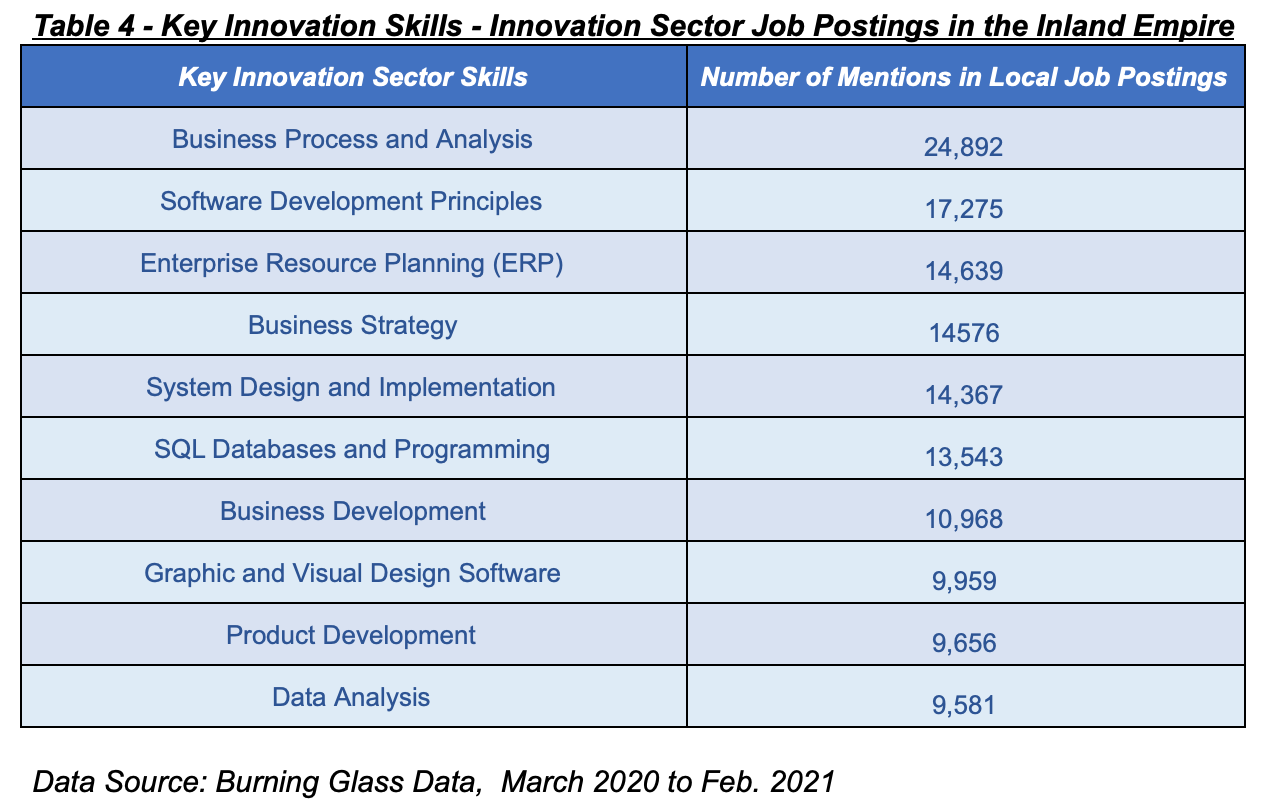
Task: Click the Number of Mentions column header
Action: tap(964, 77)
